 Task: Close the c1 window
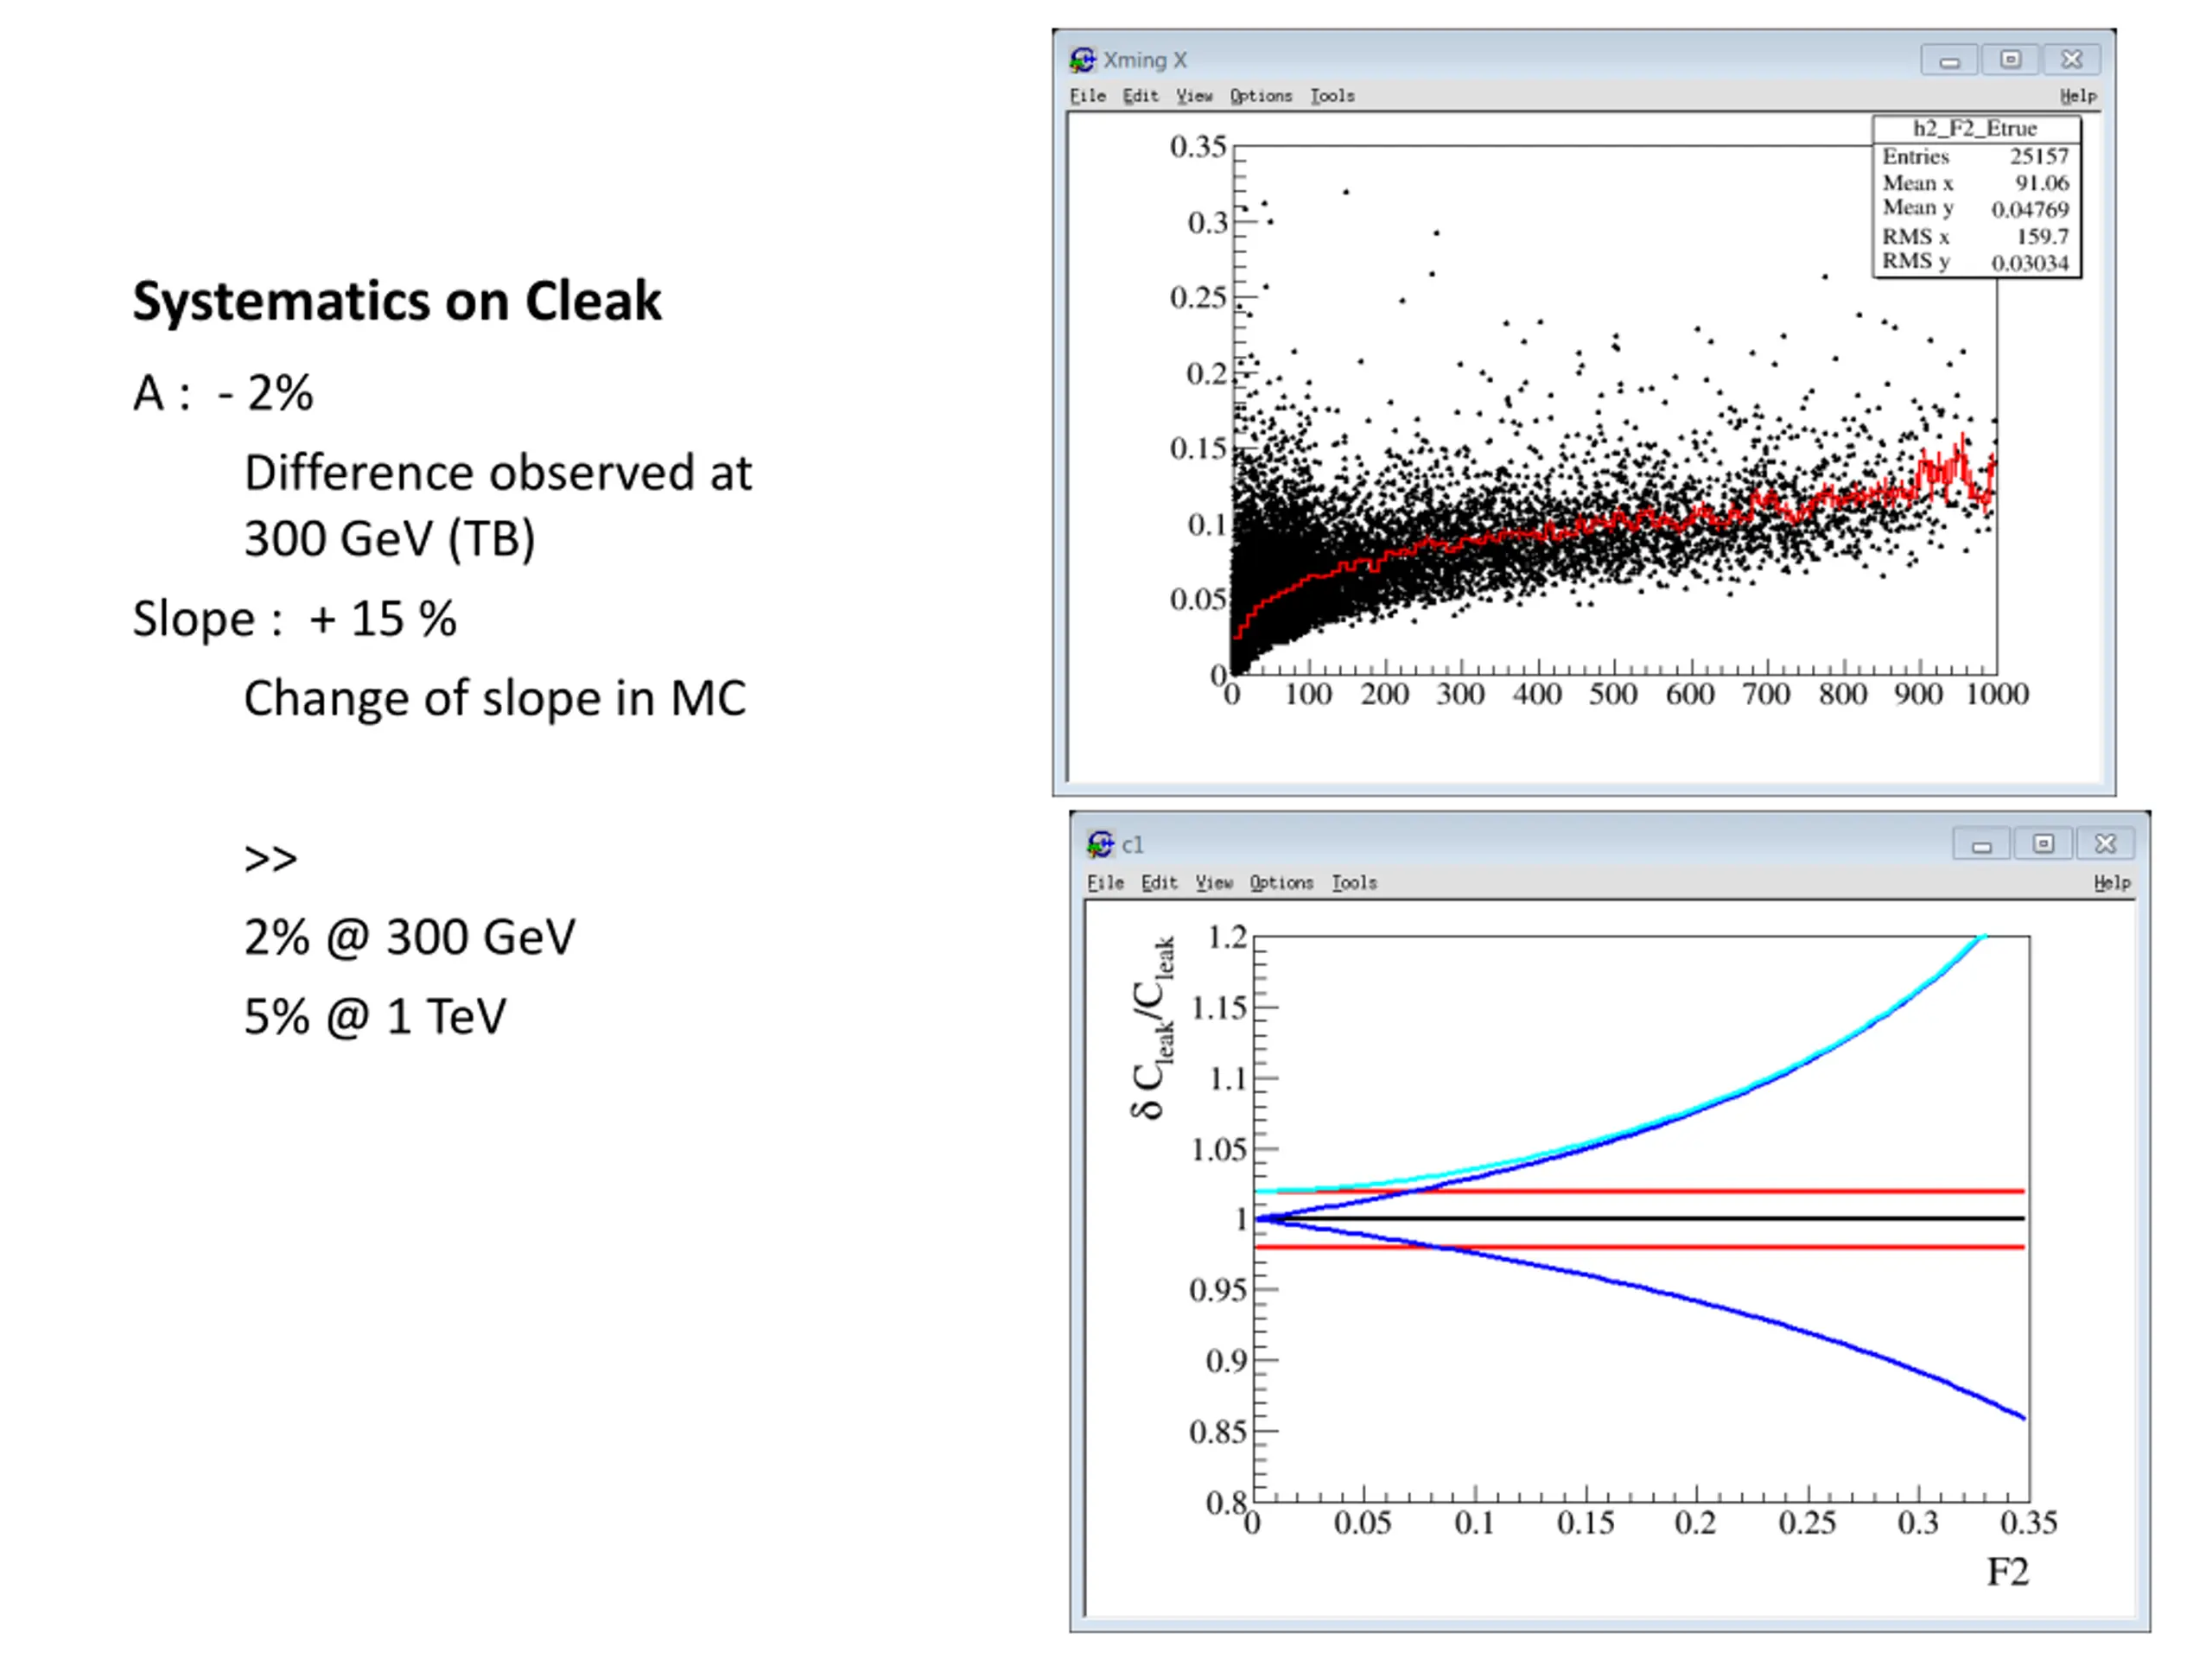[x=2105, y=844]
